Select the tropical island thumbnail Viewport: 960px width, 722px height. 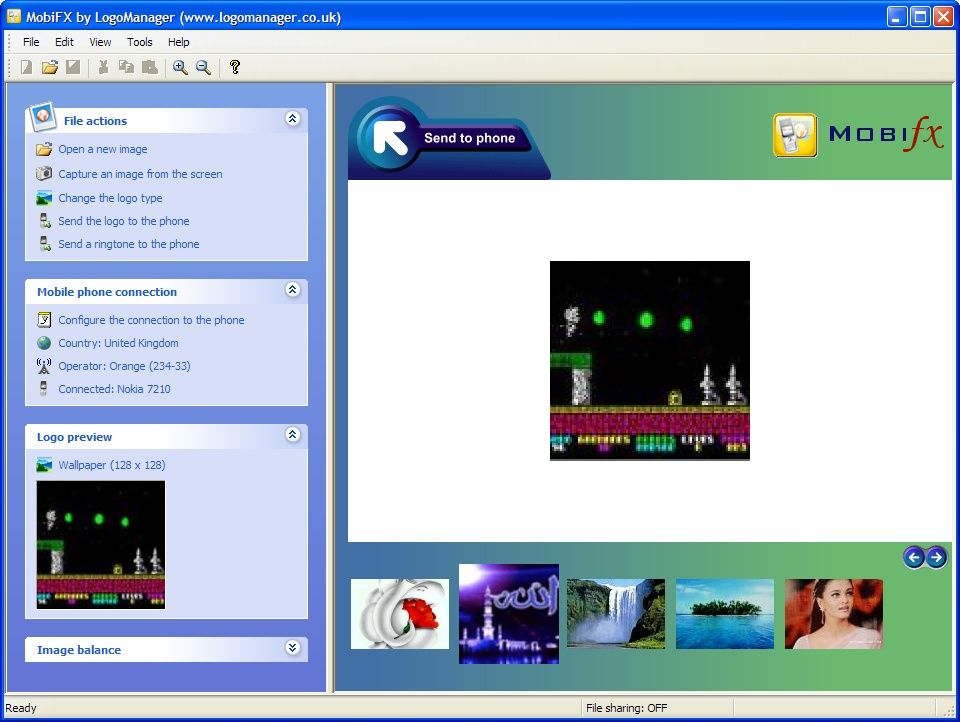click(x=725, y=614)
